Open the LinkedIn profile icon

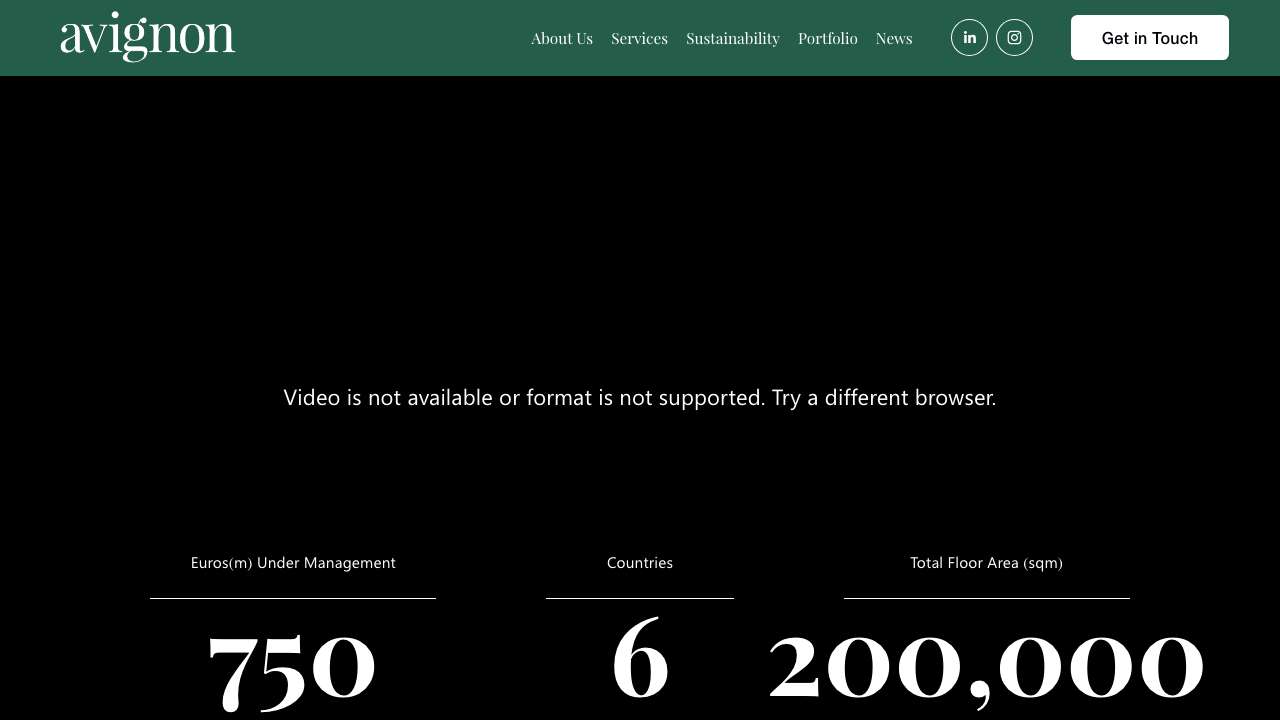pyautogui.click(x=969, y=38)
